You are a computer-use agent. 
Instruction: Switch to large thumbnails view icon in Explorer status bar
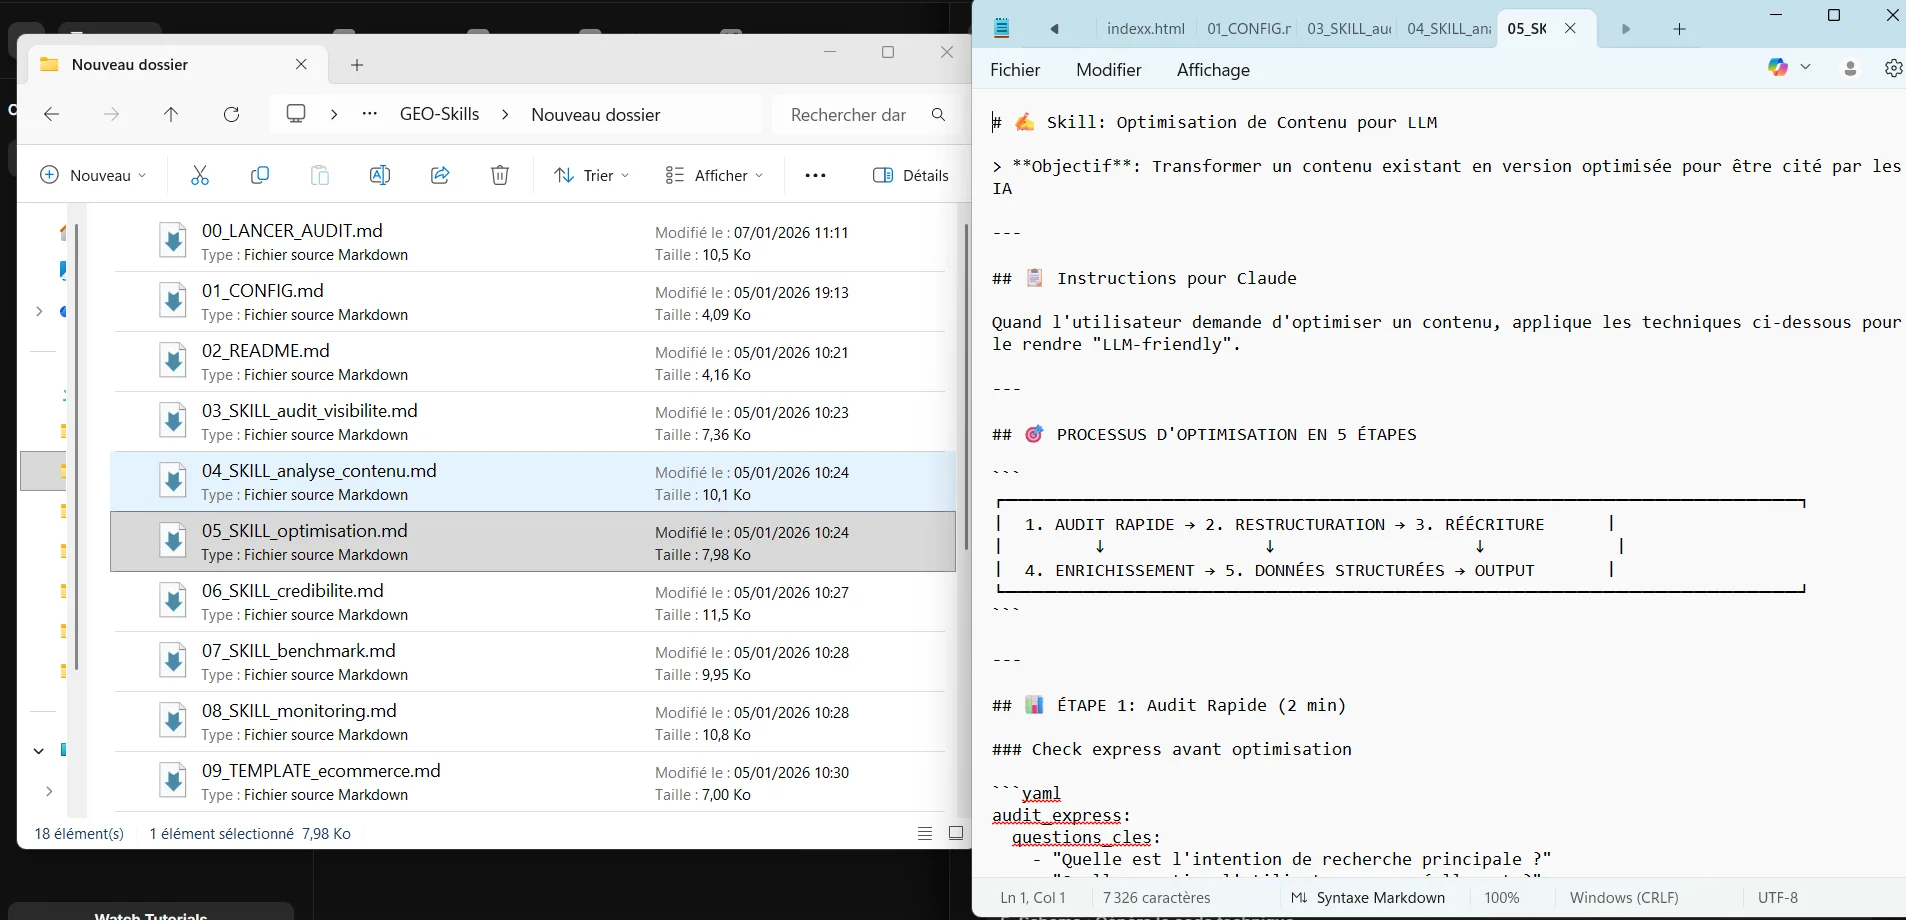956,833
